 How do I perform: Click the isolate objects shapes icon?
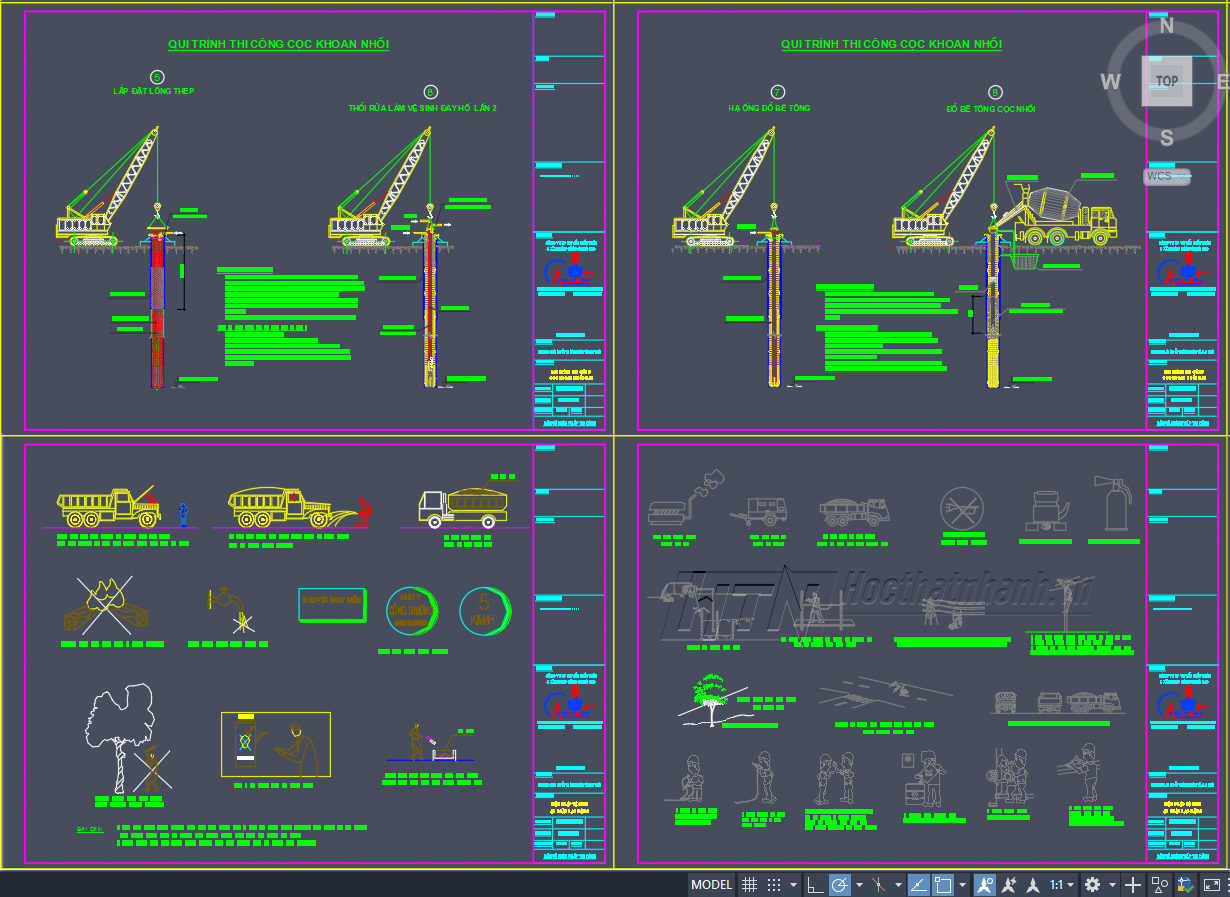click(x=1159, y=885)
